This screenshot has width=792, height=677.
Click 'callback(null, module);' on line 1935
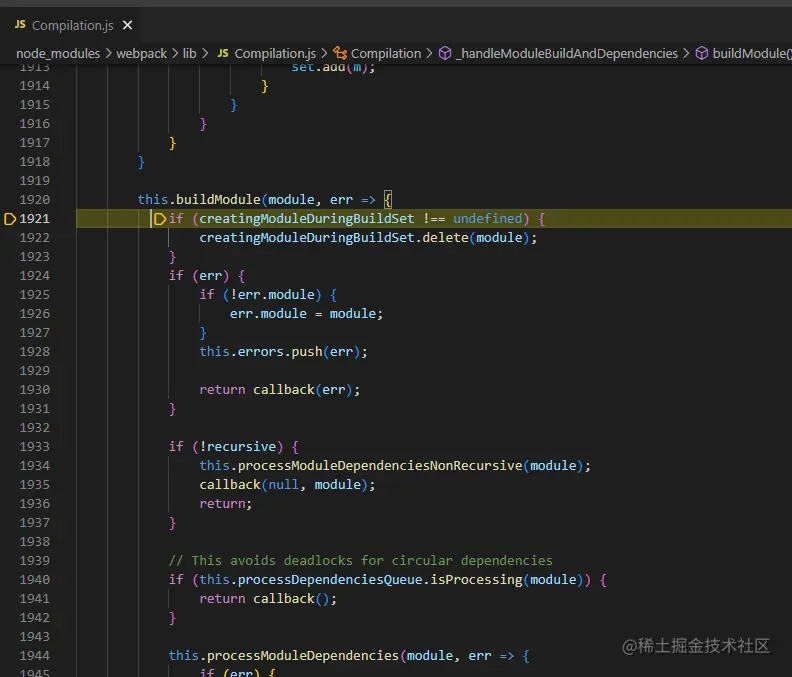tap(287, 485)
